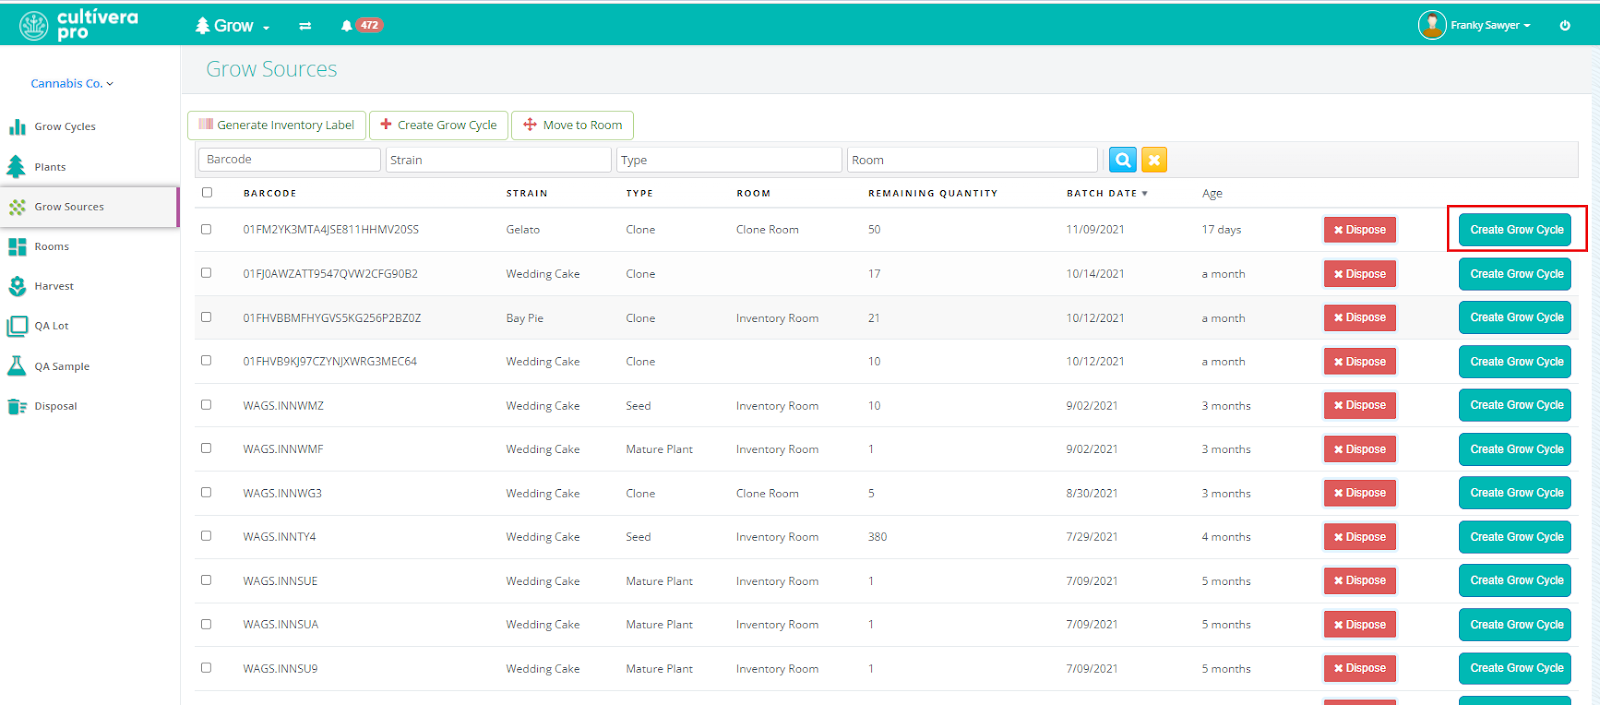
Task: Click Gelato strain cell
Action: pos(523,230)
